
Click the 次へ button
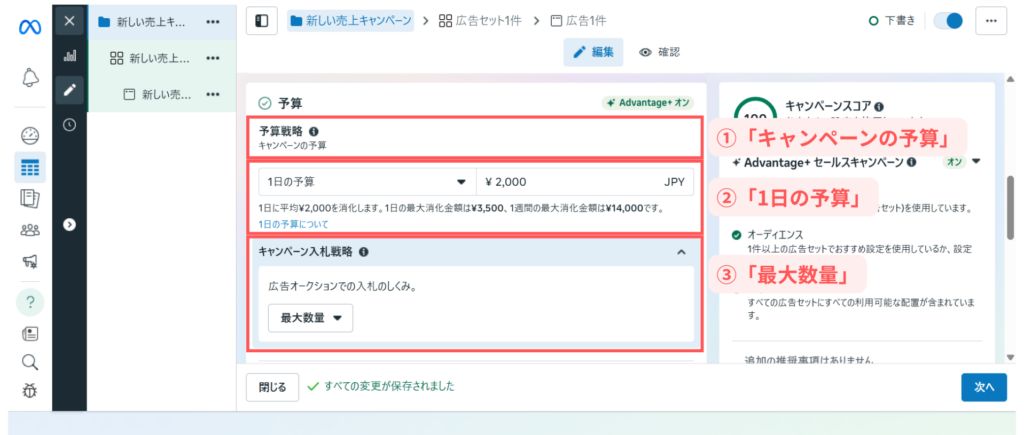click(x=984, y=387)
